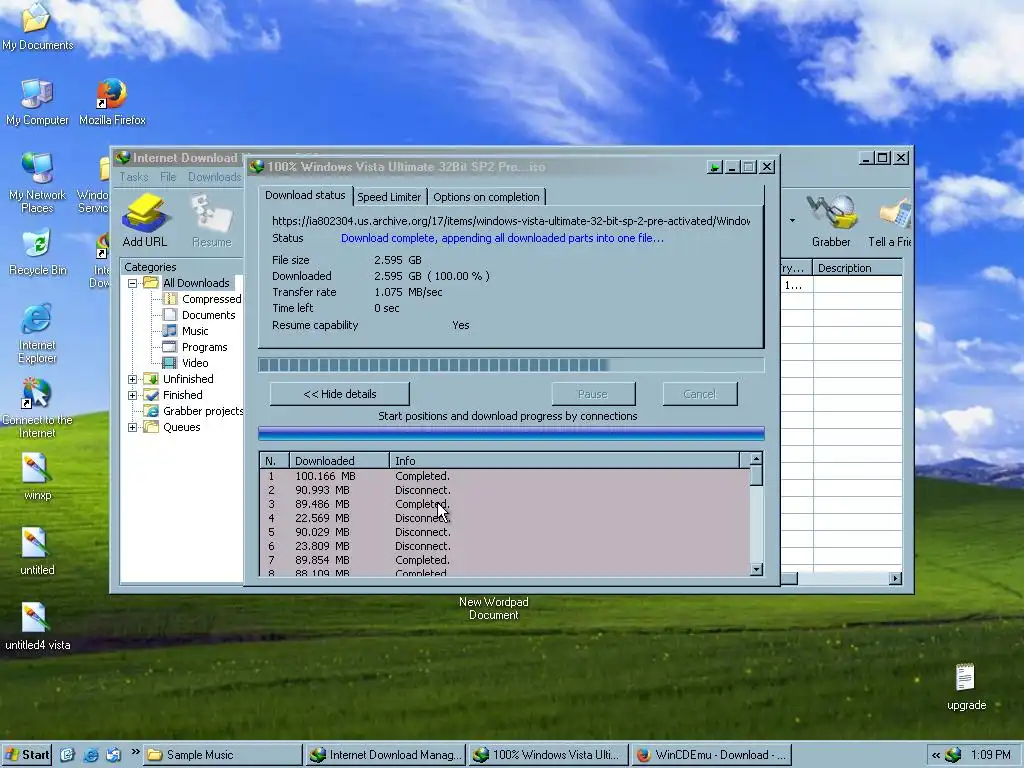Expand the quick launch overflow chevron
The height and width of the screenshot is (768, 1024).
(x=135, y=752)
